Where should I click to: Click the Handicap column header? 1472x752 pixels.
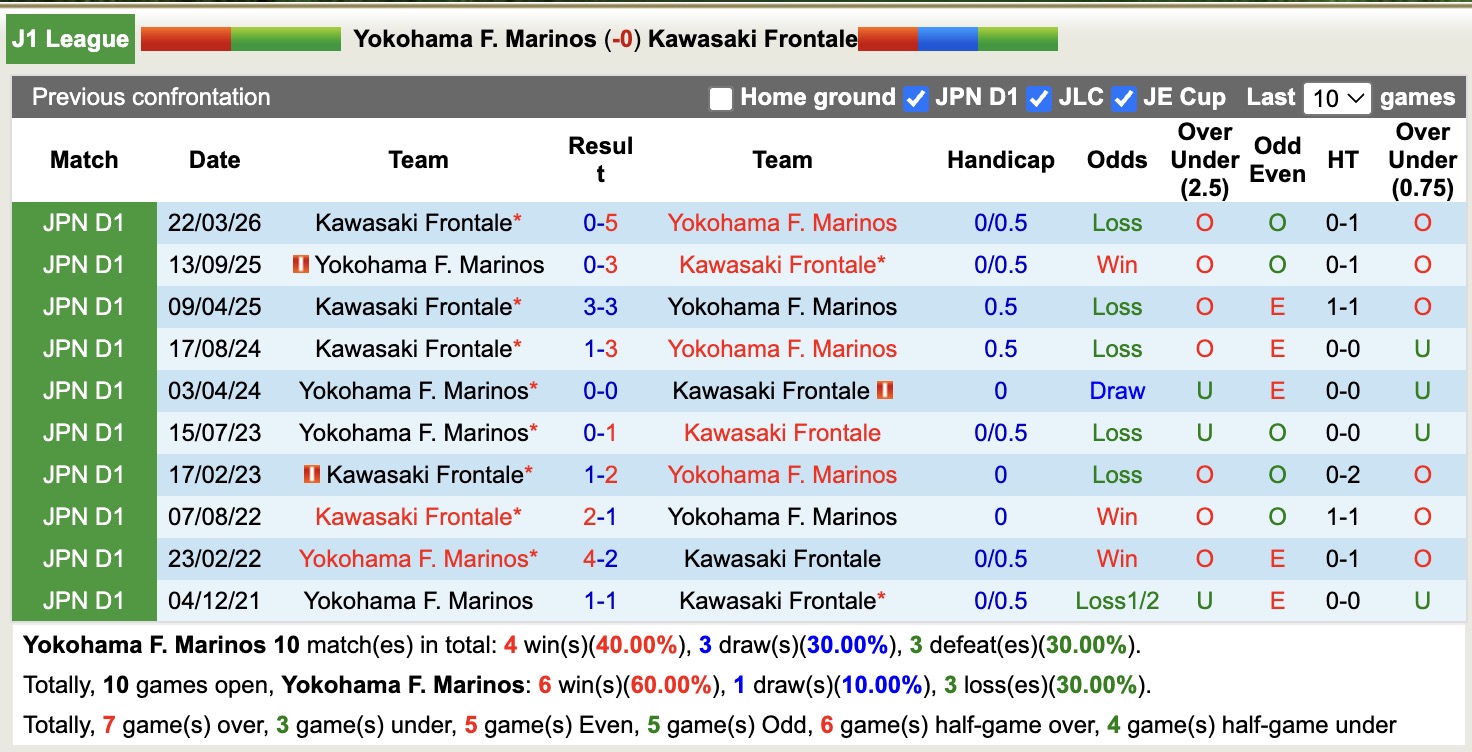click(1000, 159)
